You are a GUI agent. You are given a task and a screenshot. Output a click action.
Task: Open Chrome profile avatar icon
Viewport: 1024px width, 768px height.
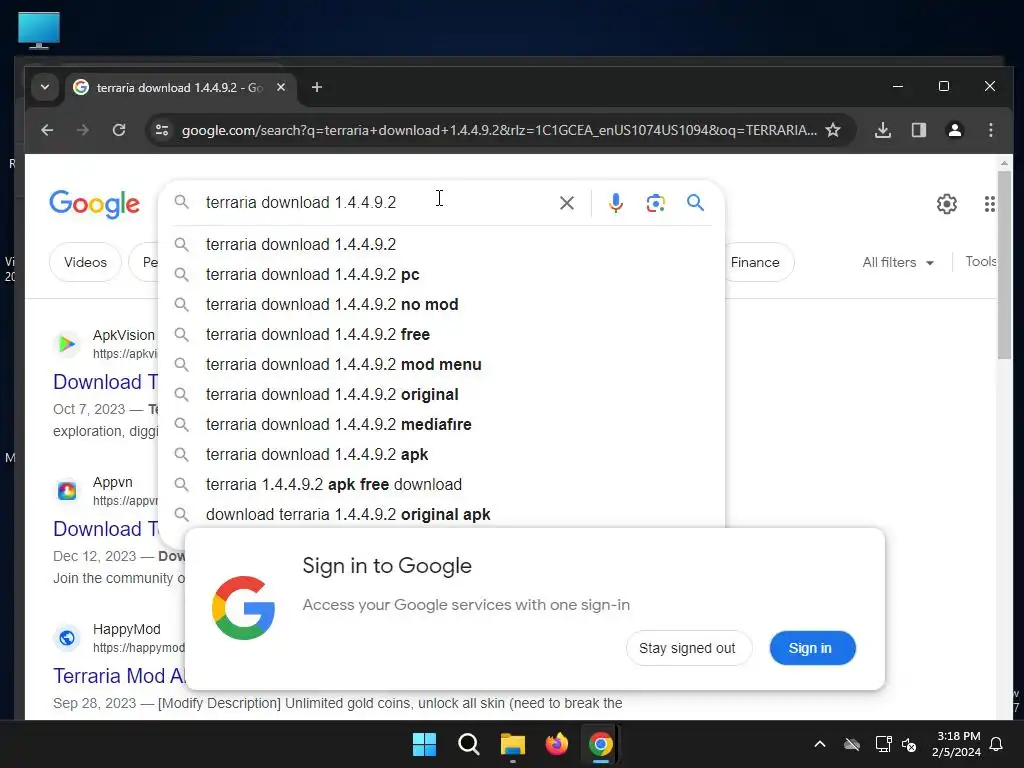[x=954, y=130]
